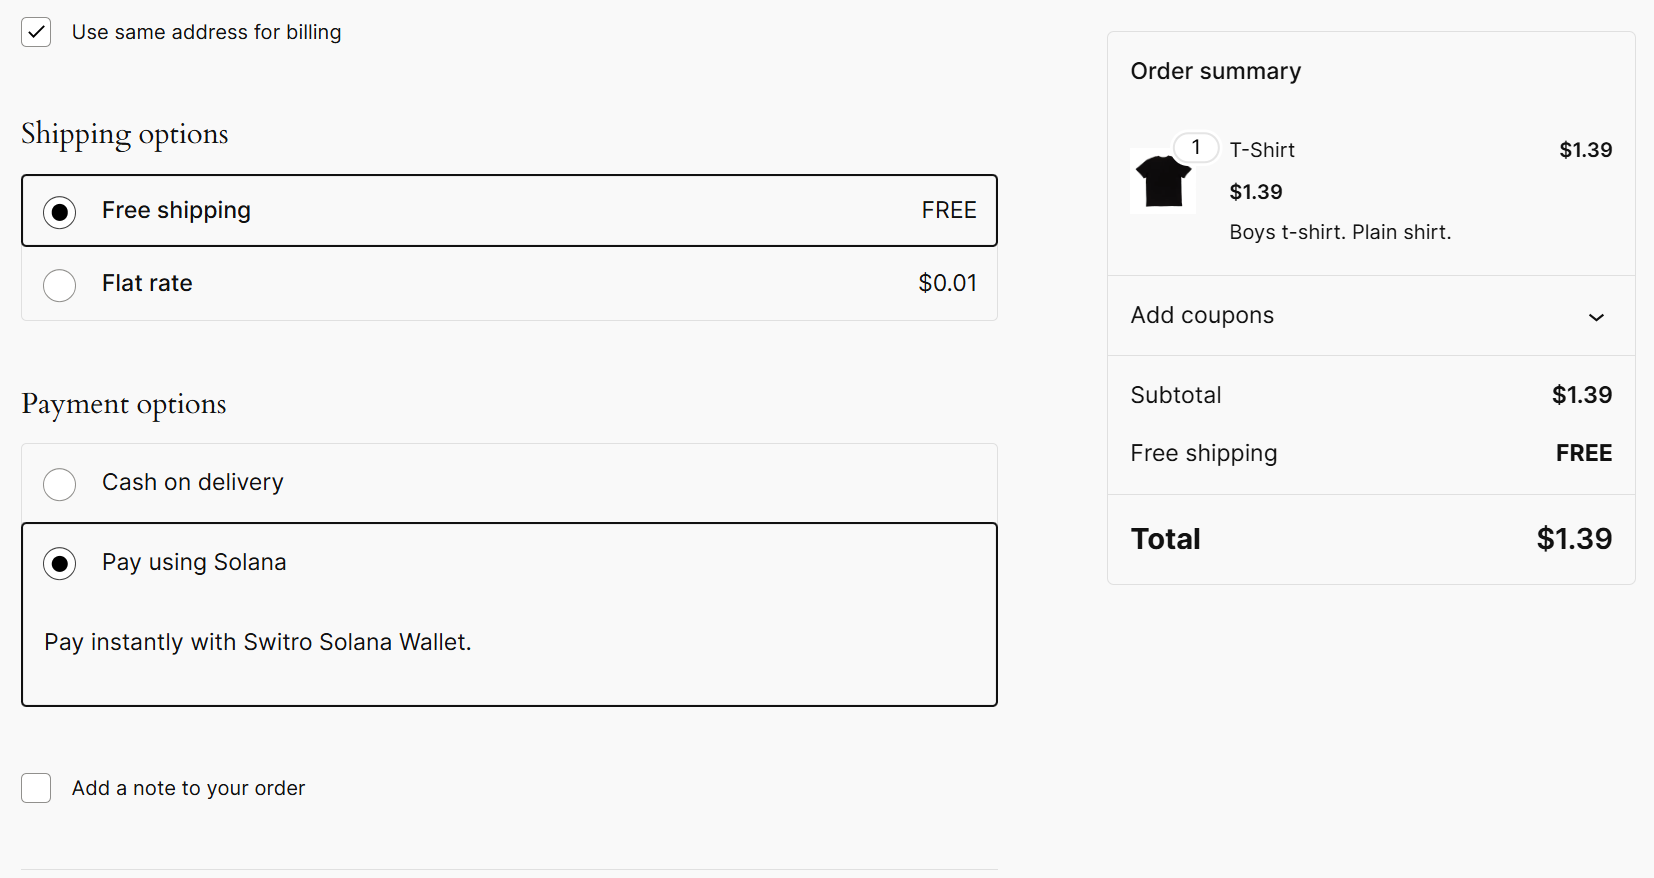This screenshot has width=1654, height=878.
Task: Open the Add coupons section label
Action: click(1202, 315)
